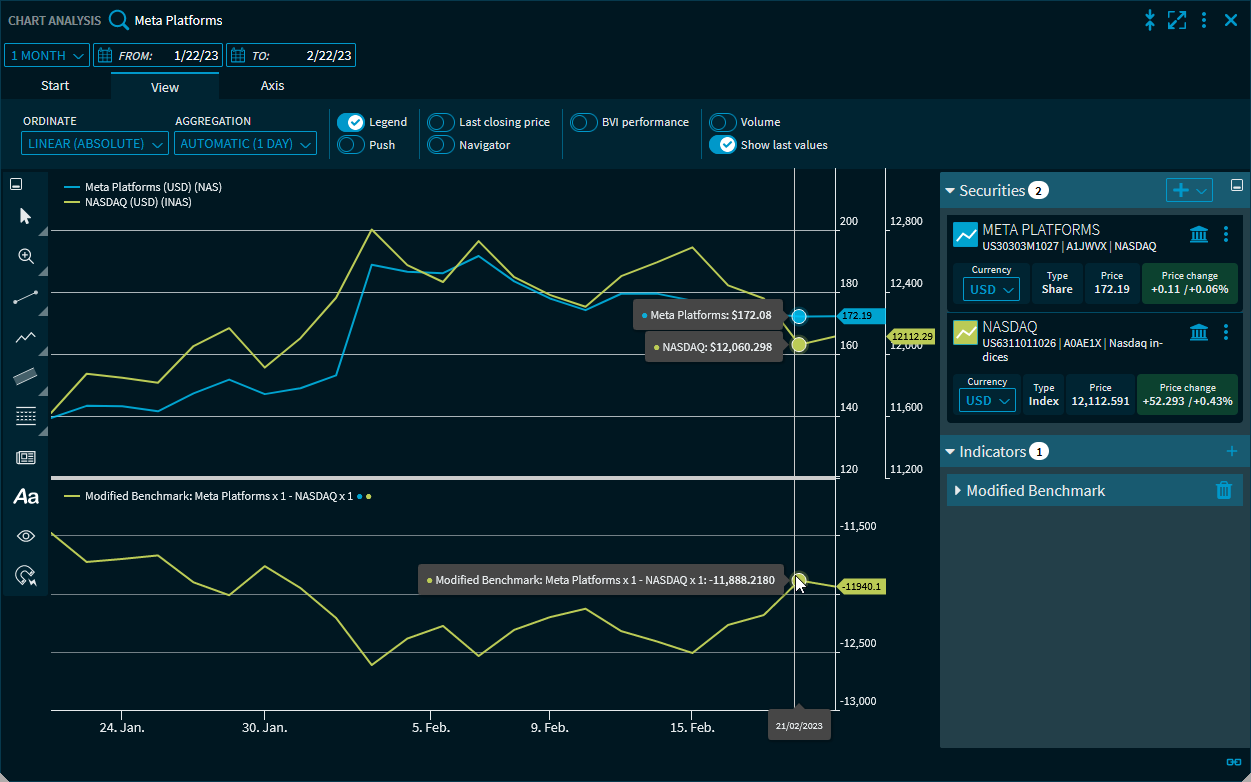Delete the Modified Benchmark indicator
Screen dimensions: 1251x782
1223,490
